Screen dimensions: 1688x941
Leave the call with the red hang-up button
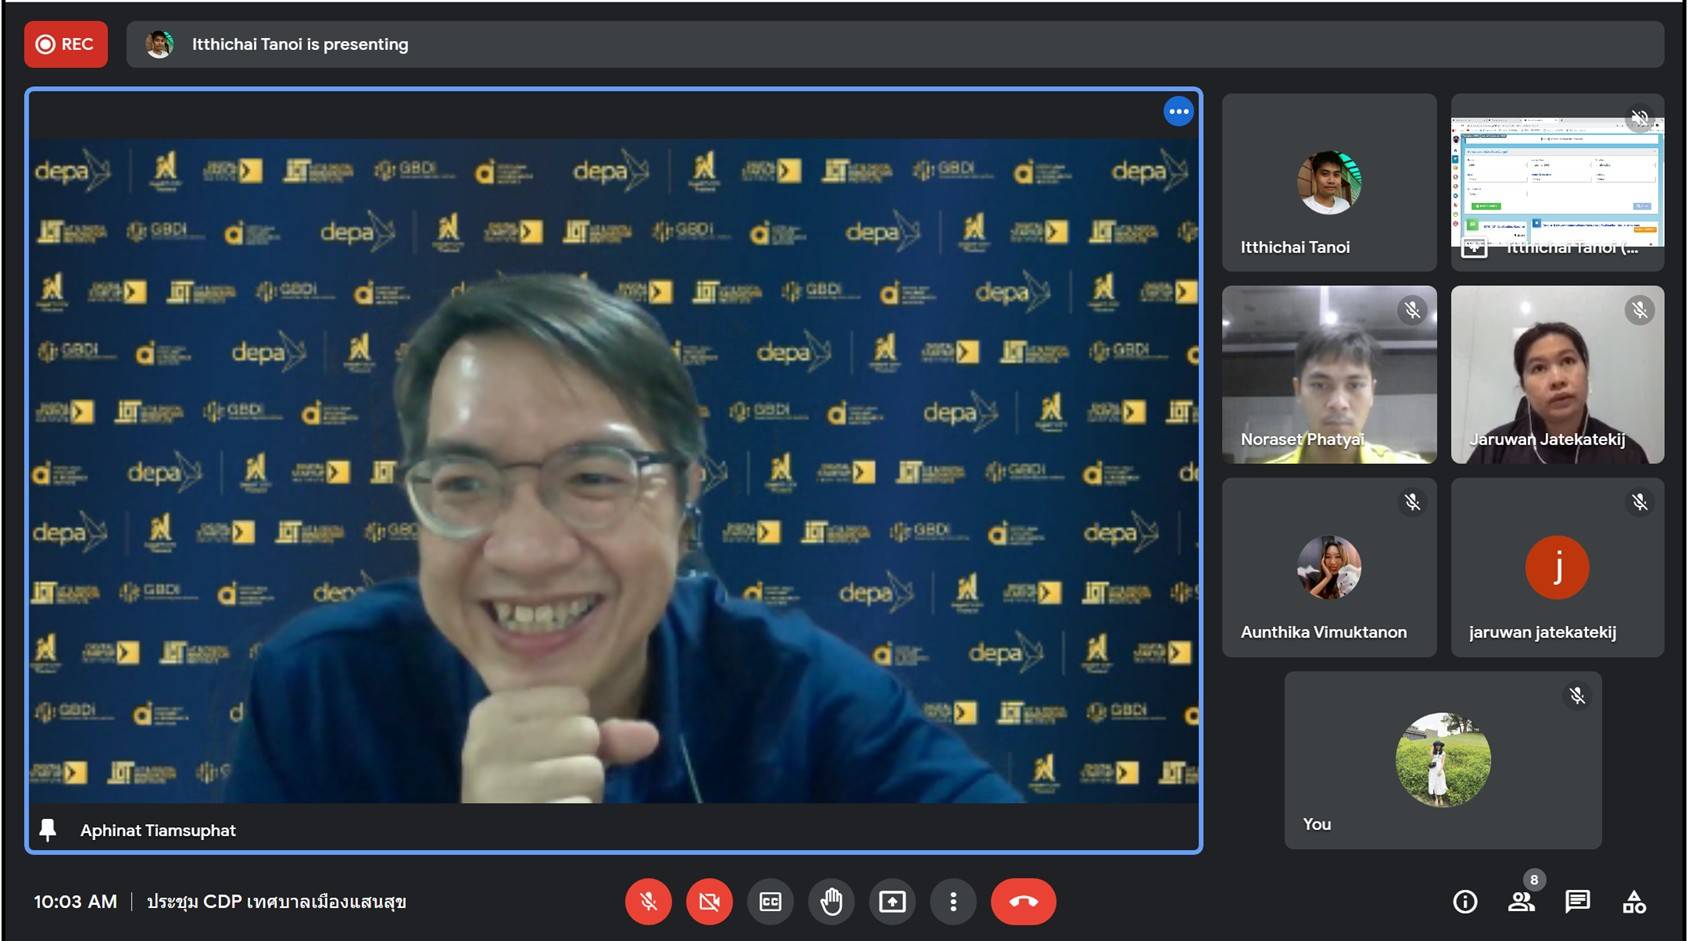(x=1023, y=902)
